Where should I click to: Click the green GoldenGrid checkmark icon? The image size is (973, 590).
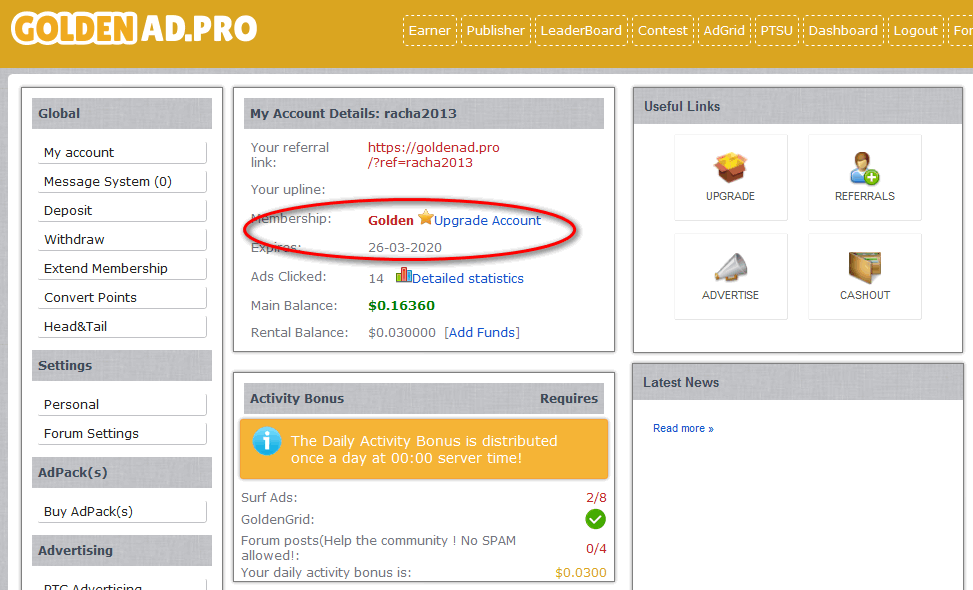pos(595,519)
